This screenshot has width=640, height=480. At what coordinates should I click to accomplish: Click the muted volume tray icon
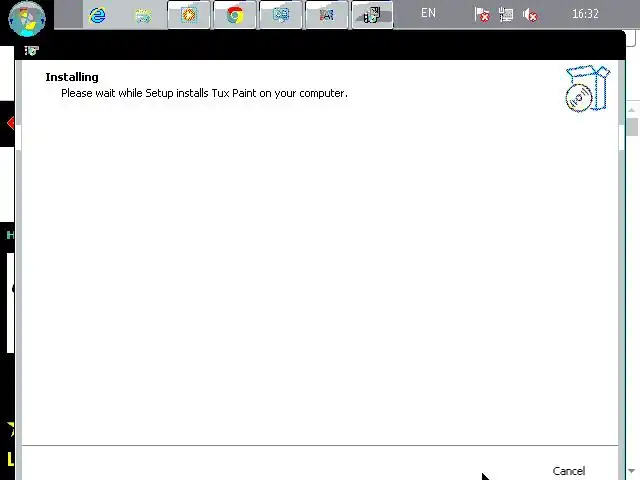[530, 15]
